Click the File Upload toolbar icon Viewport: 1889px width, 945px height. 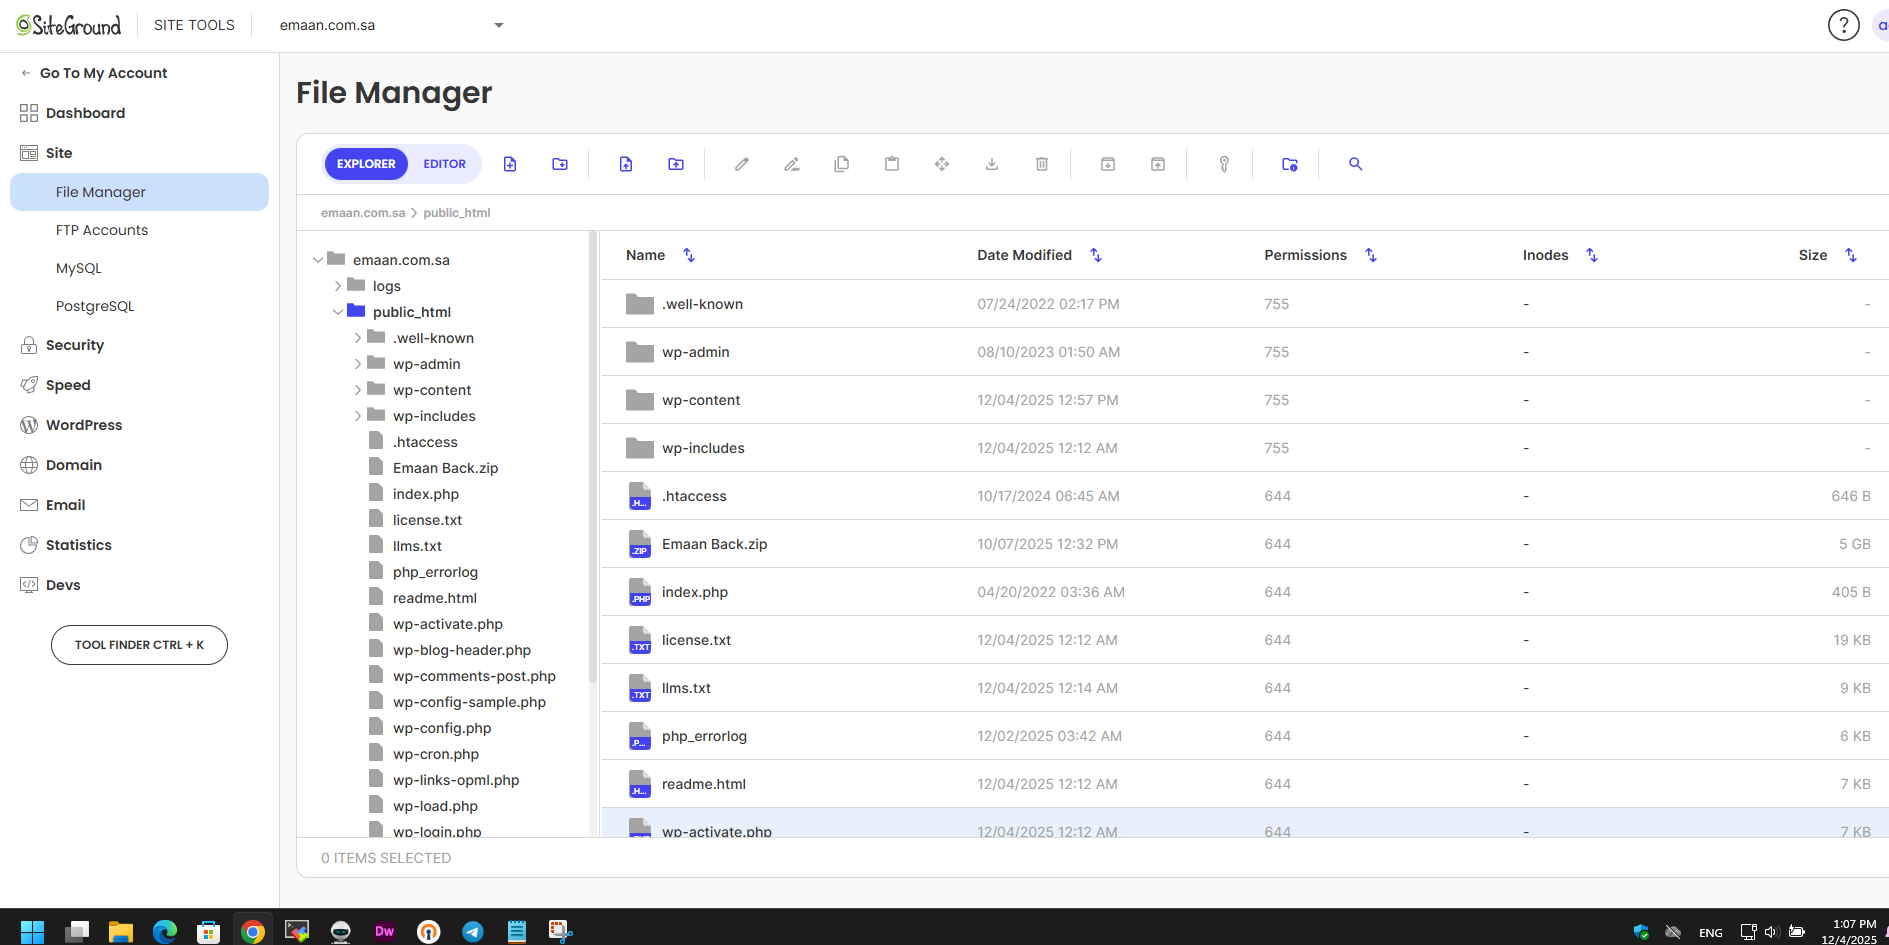coord(626,164)
